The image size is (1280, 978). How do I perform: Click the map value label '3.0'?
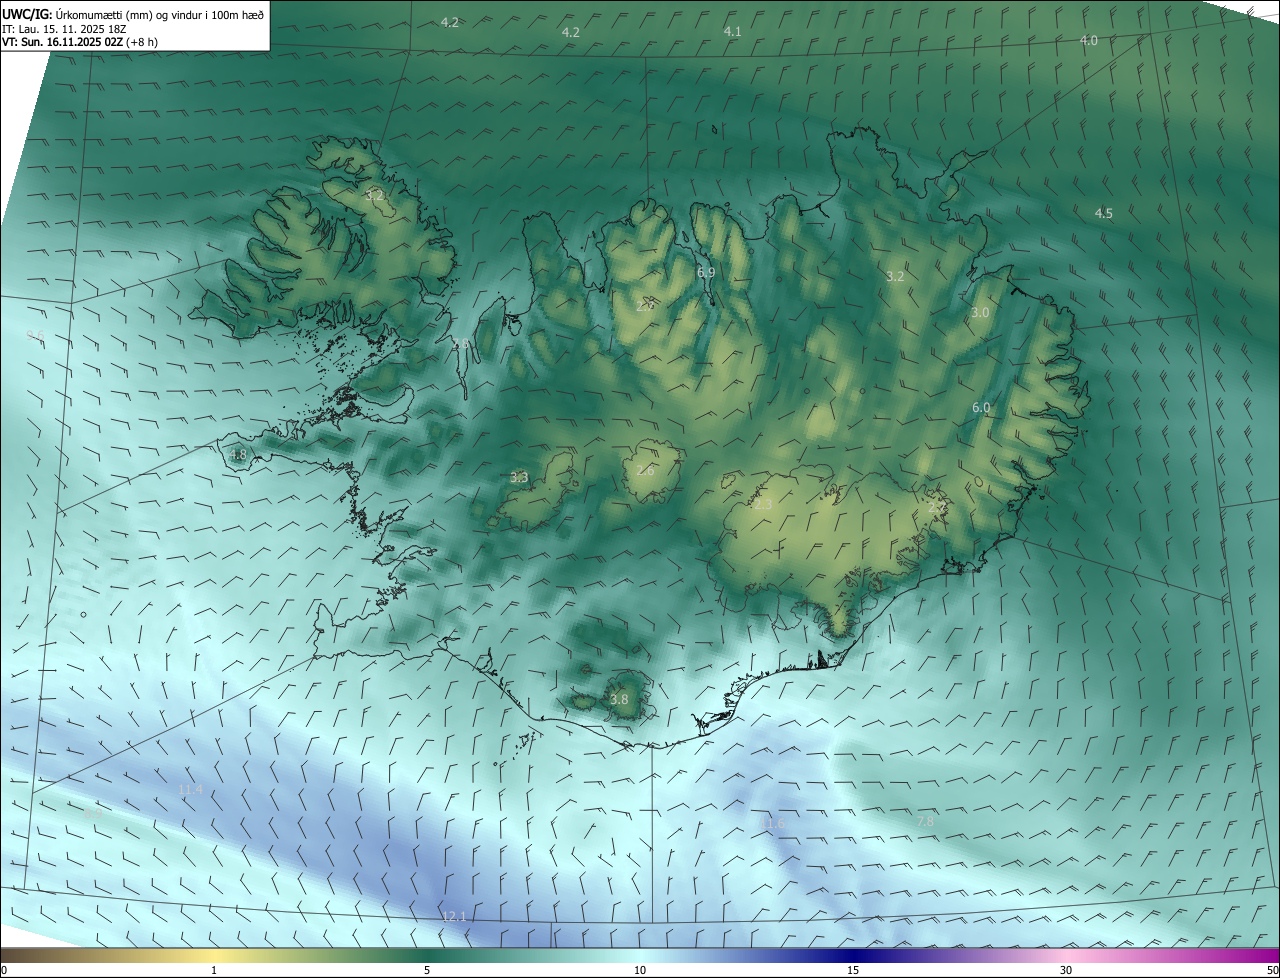(x=980, y=313)
